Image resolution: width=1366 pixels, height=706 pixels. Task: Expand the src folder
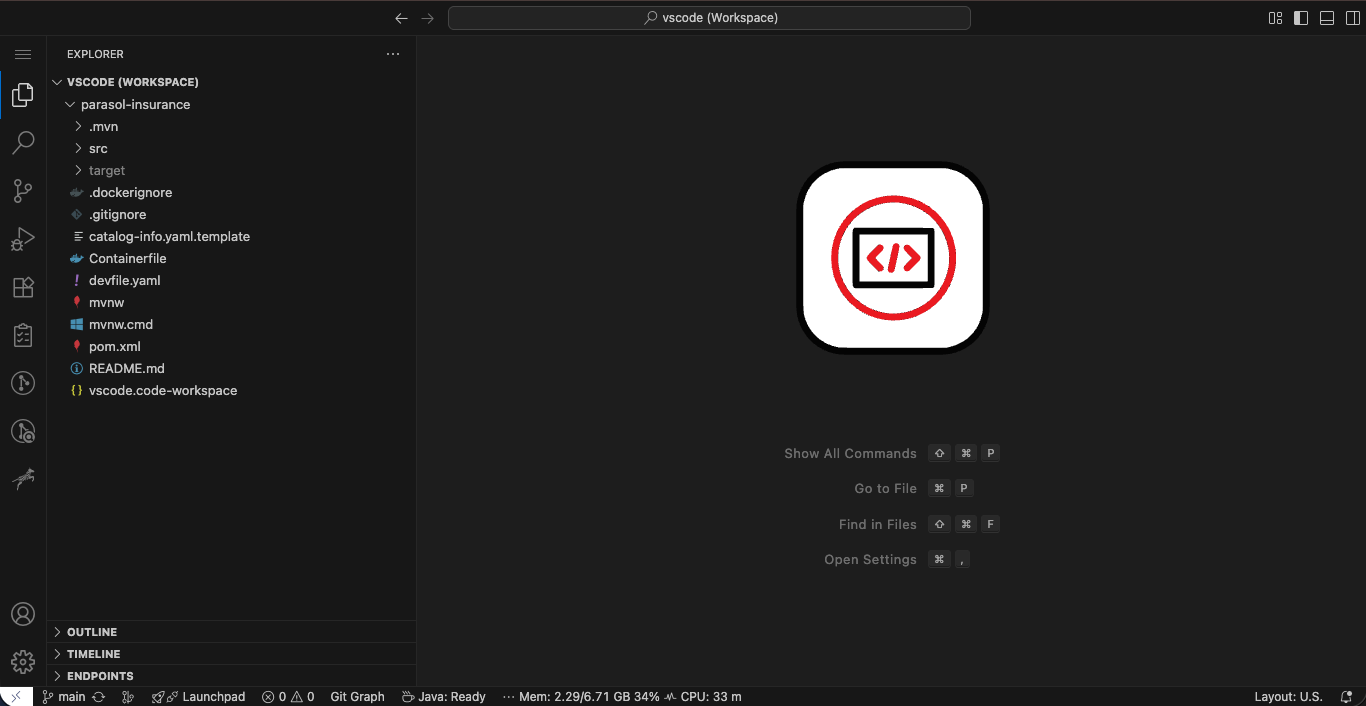coord(232,148)
